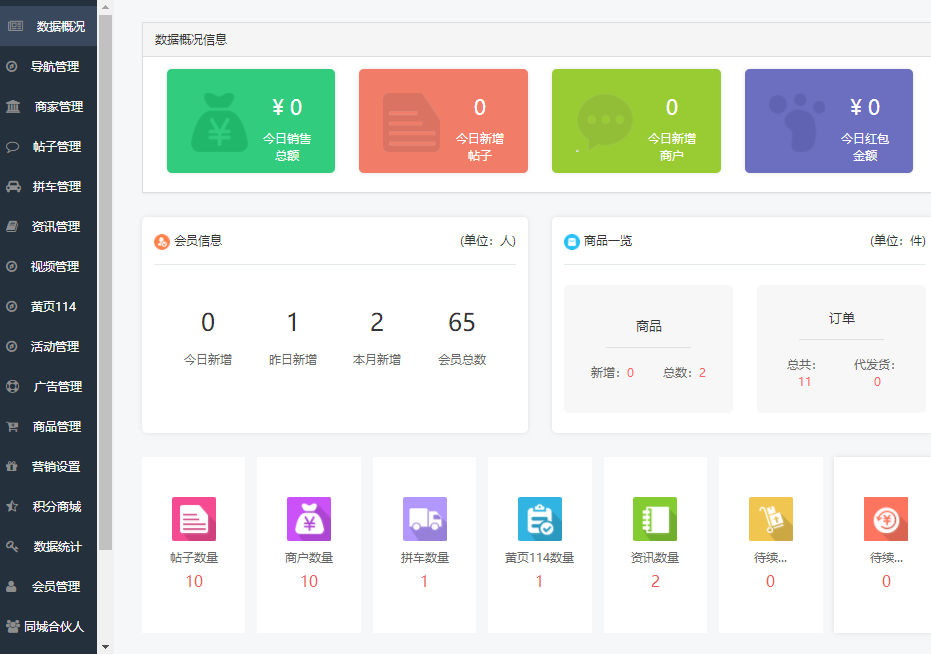This screenshot has width=931, height=654.
Task: Click the 视频管理 compass icon
Action: click(12, 267)
